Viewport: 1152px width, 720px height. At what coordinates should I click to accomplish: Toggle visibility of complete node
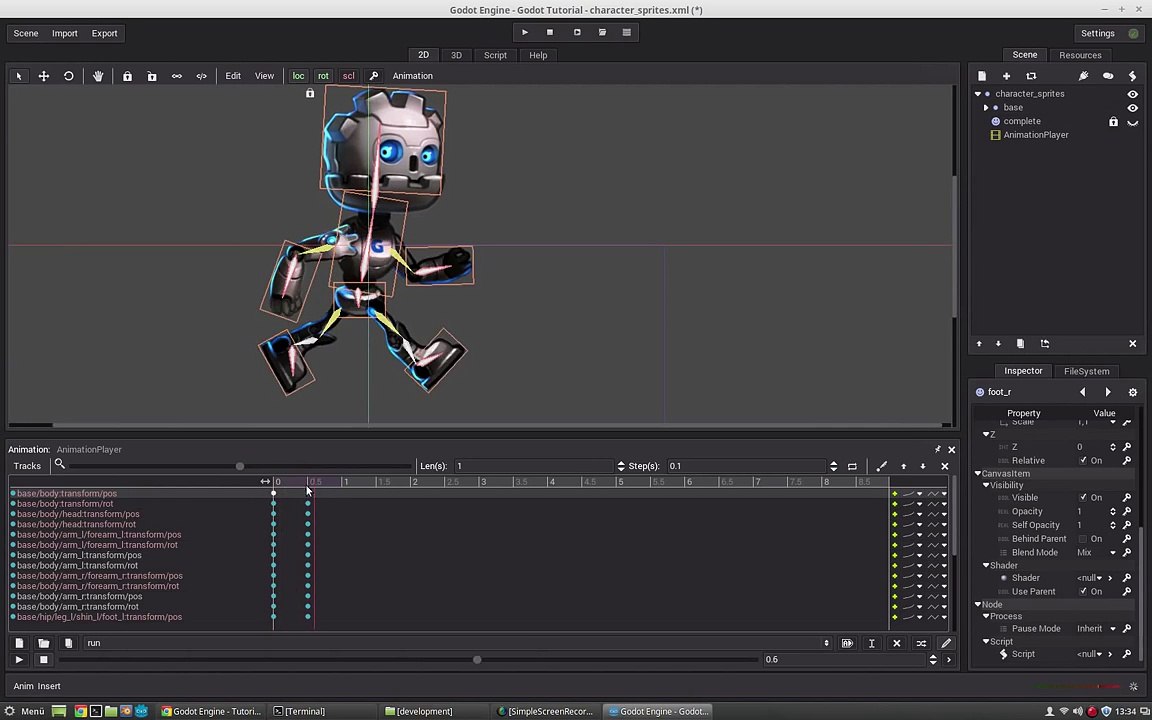(x=1132, y=122)
